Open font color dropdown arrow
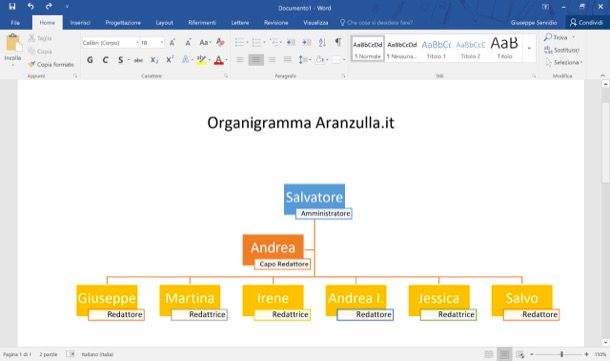610x361 pixels. click(x=226, y=60)
